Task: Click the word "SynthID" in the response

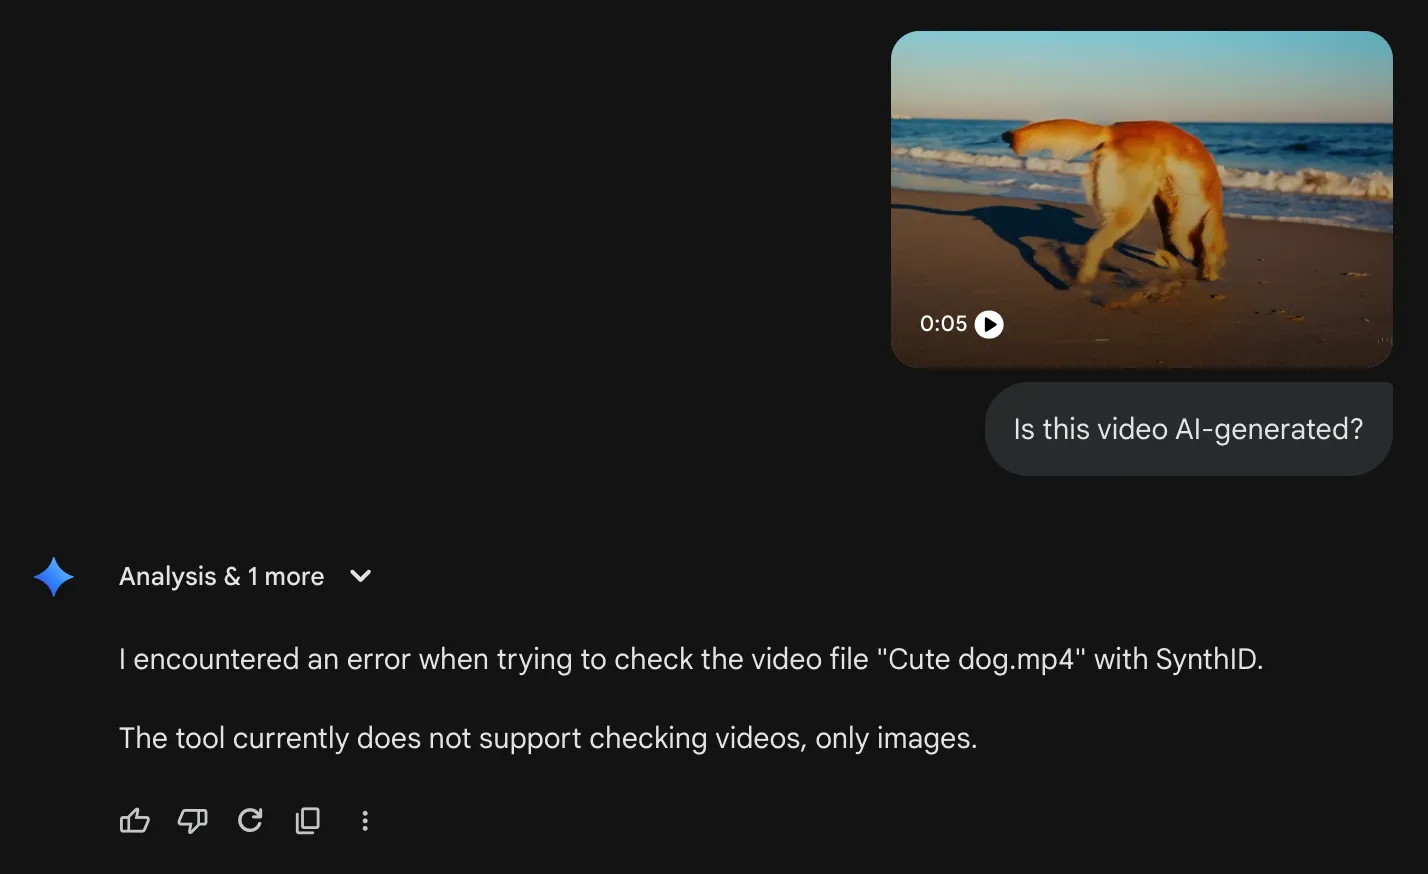Action: pos(1206,660)
